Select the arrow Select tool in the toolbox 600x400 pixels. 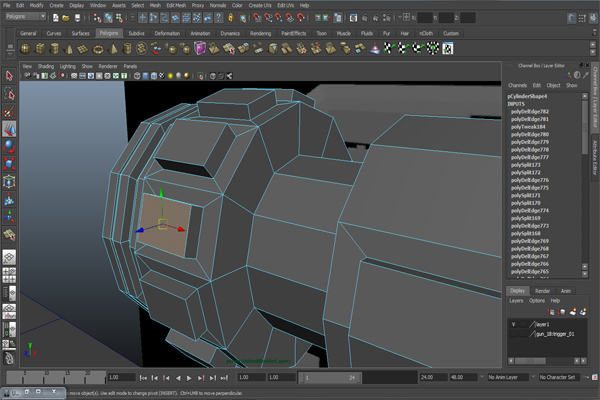[x=9, y=76]
